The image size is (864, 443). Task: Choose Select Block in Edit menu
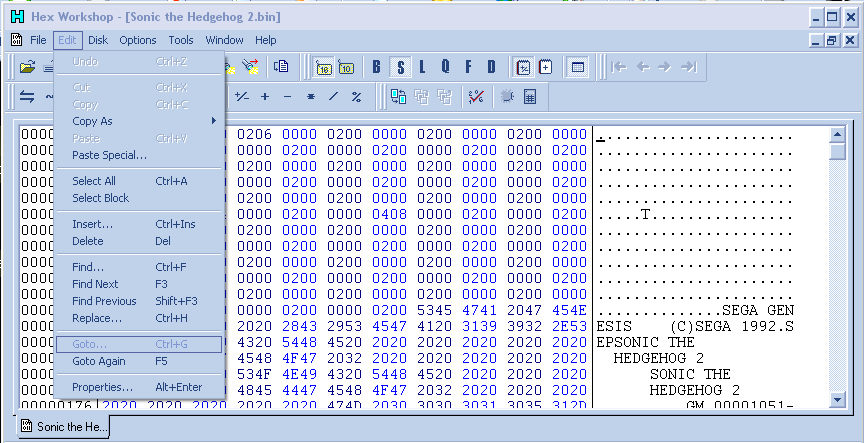[x=140, y=198]
